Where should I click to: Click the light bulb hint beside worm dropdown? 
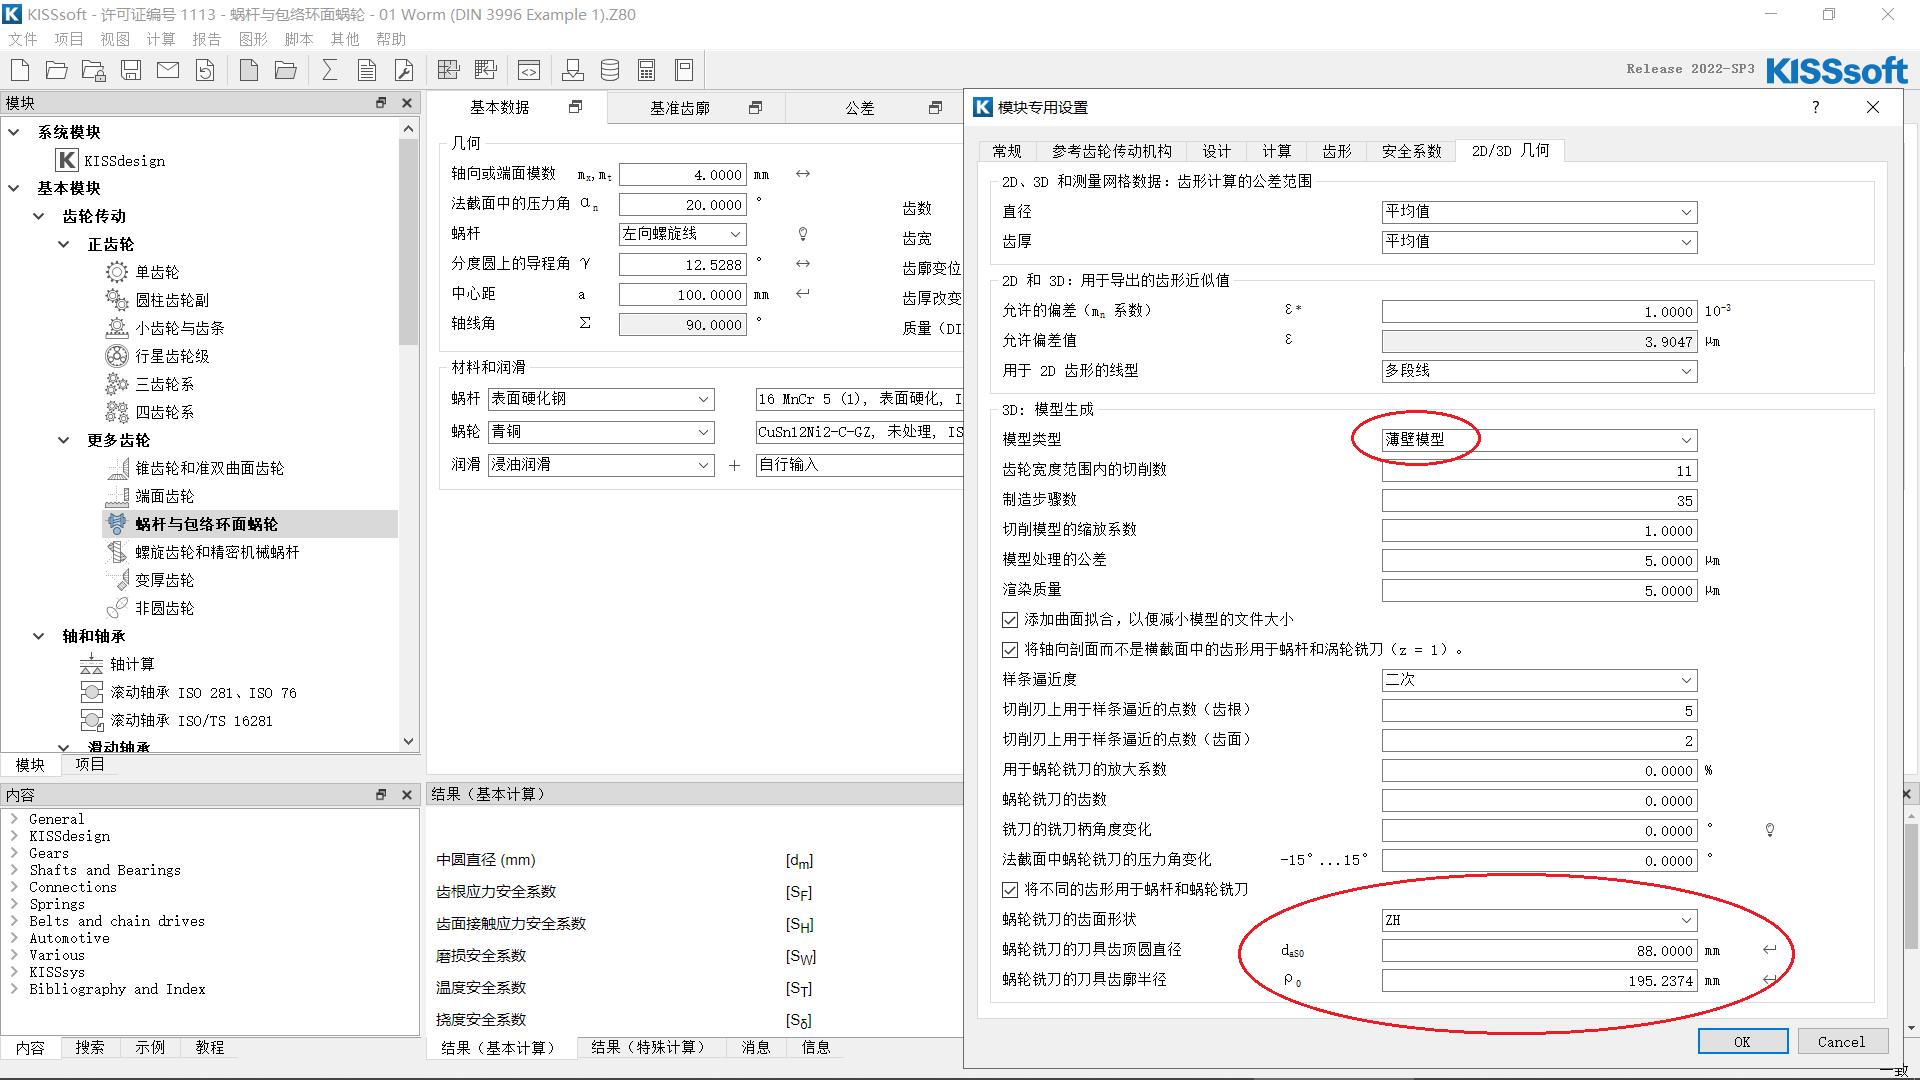point(802,234)
